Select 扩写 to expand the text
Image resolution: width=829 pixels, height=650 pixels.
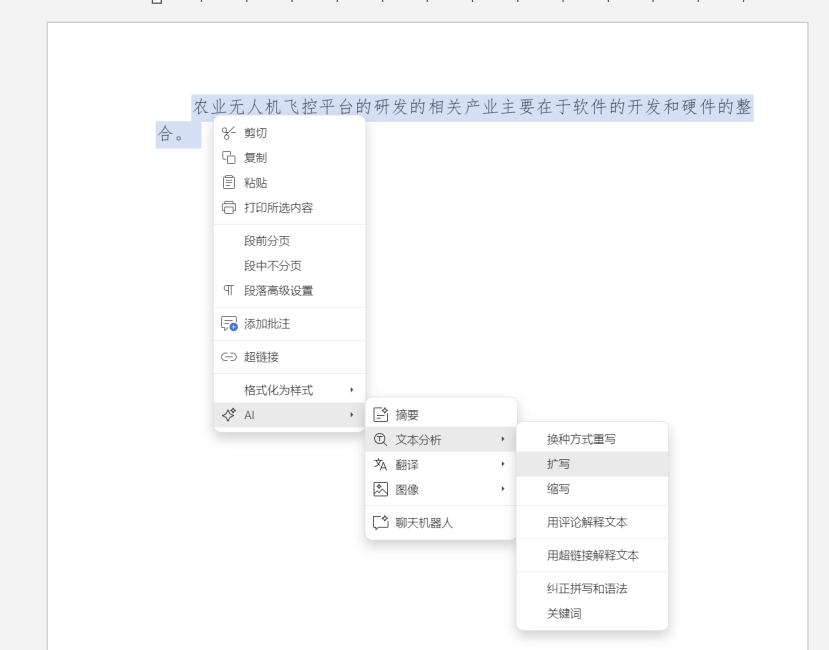tap(592, 464)
